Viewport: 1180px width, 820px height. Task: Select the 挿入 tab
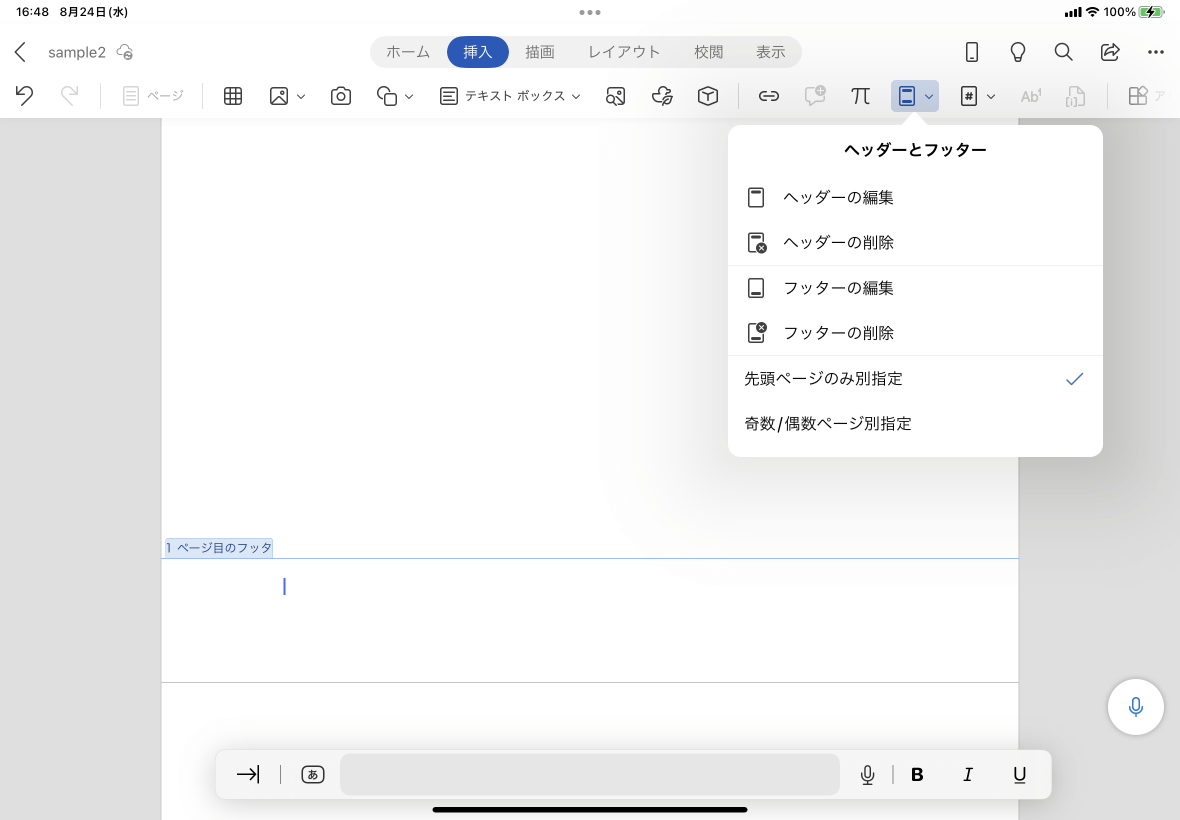478,52
